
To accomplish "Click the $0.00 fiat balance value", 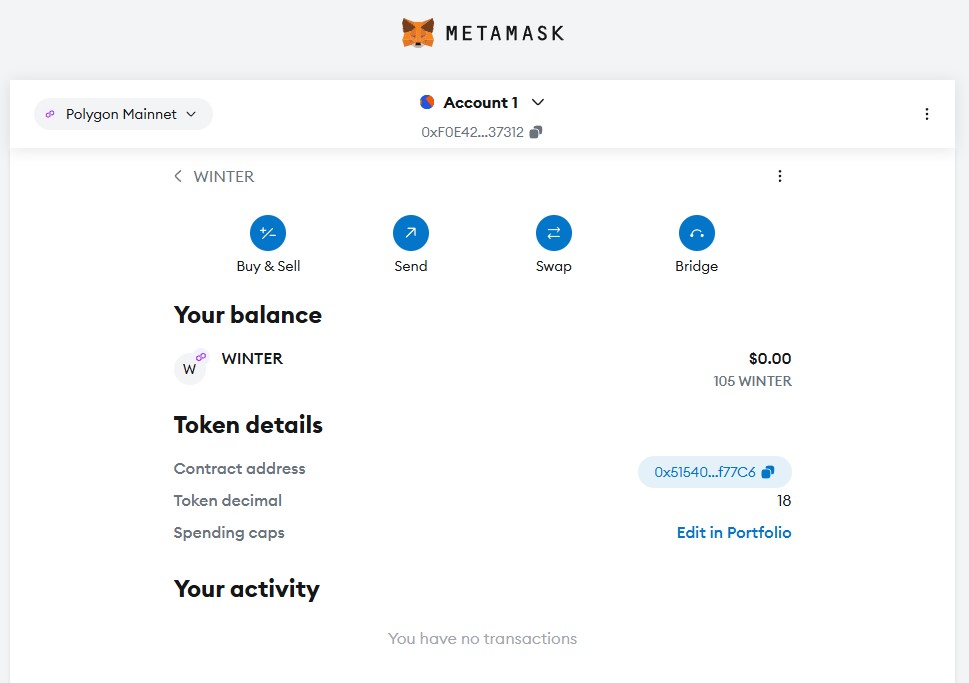I will pyautogui.click(x=769, y=358).
